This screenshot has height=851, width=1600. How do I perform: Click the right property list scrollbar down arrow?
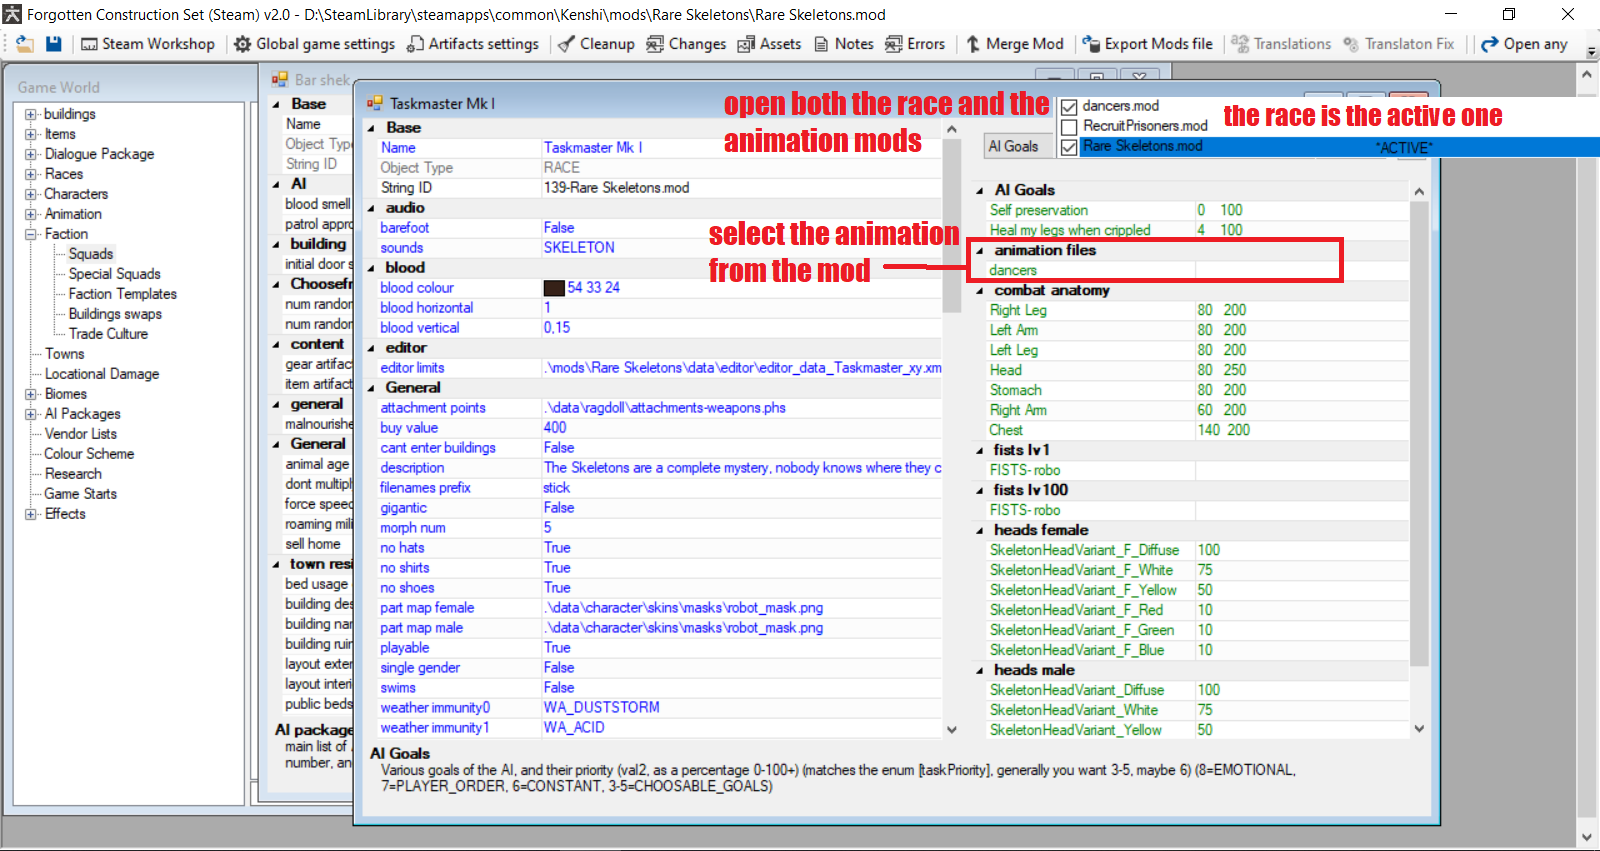point(1419,729)
